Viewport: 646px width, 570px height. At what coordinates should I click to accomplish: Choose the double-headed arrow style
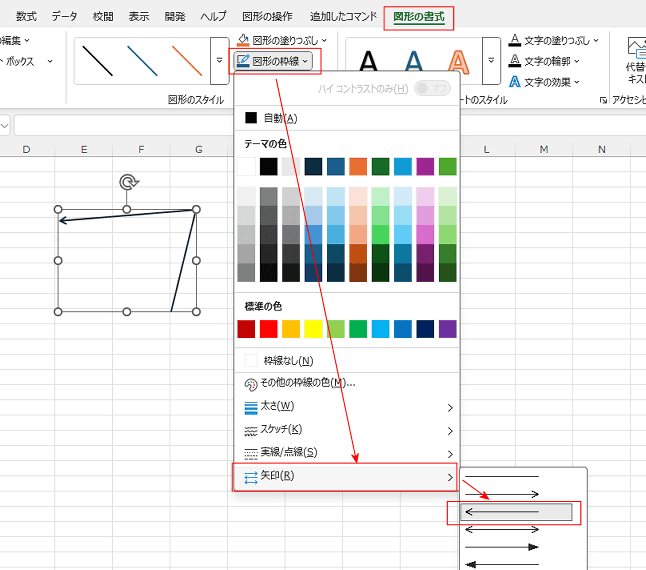click(502, 530)
